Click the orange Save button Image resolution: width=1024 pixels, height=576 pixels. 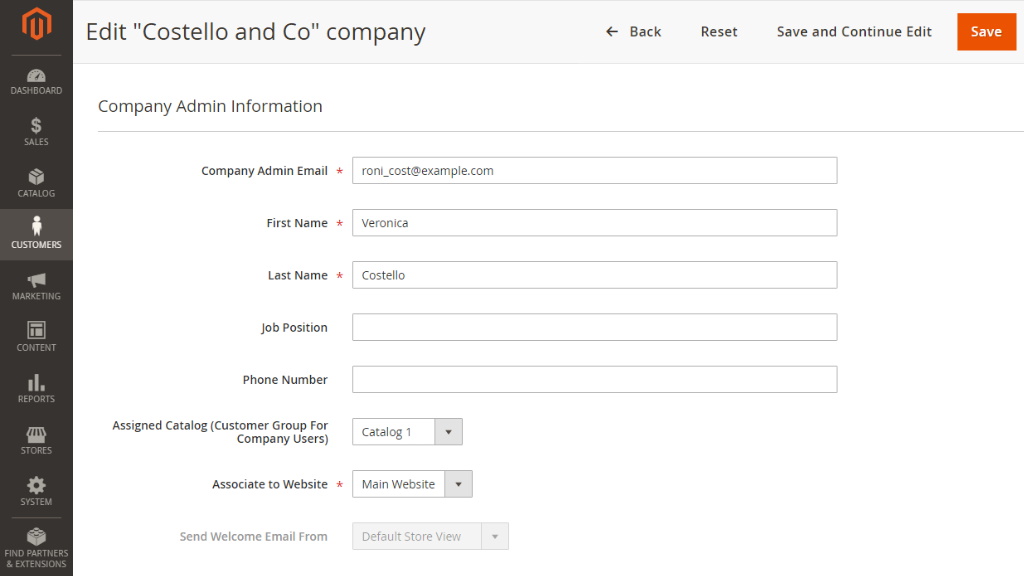[985, 32]
